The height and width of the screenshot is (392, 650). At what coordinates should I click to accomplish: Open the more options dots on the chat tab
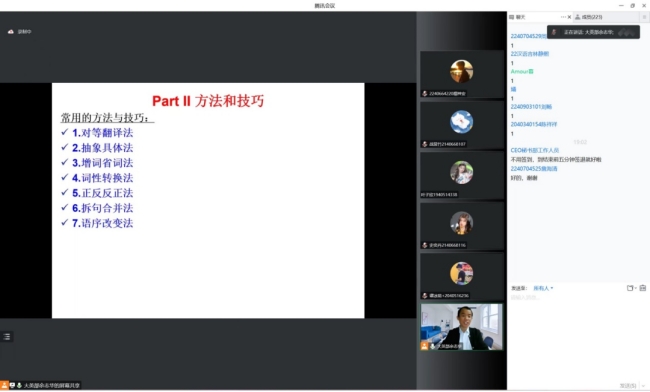pyautogui.click(x=563, y=17)
